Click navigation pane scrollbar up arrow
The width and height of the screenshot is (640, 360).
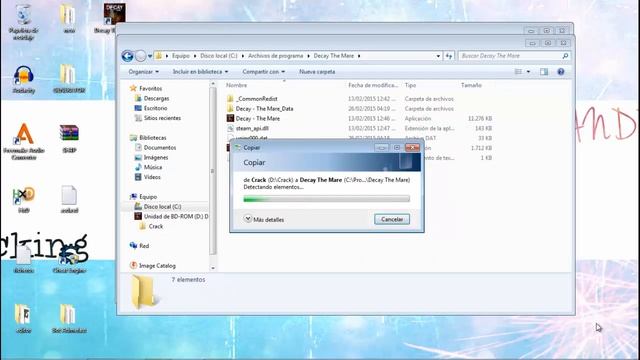[x=213, y=84]
